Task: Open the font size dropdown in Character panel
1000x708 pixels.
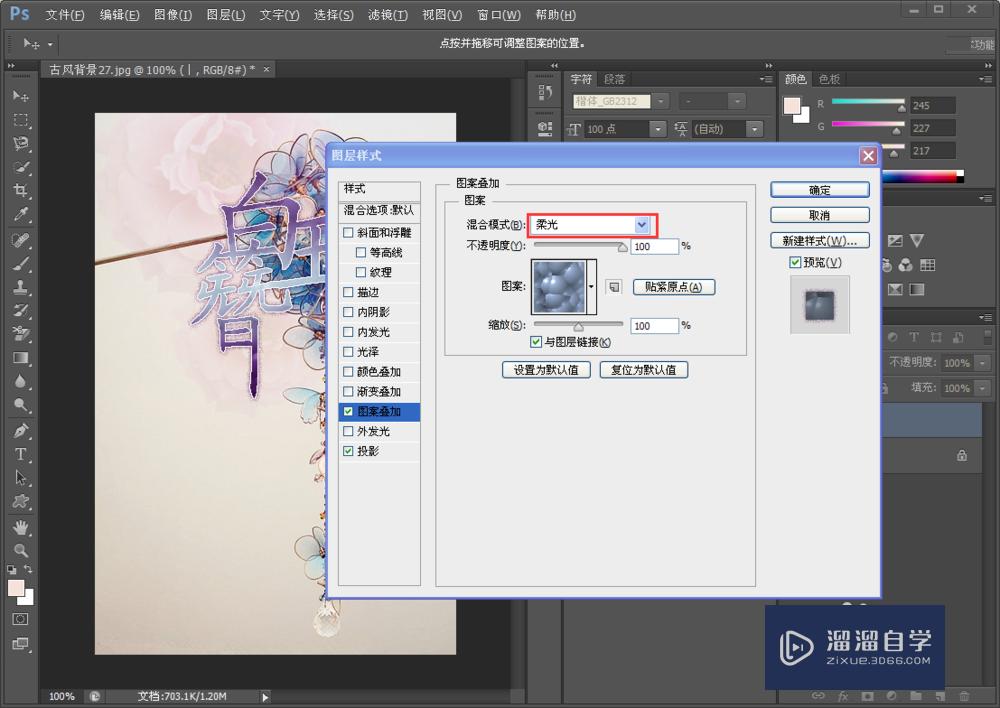Action: [657, 129]
